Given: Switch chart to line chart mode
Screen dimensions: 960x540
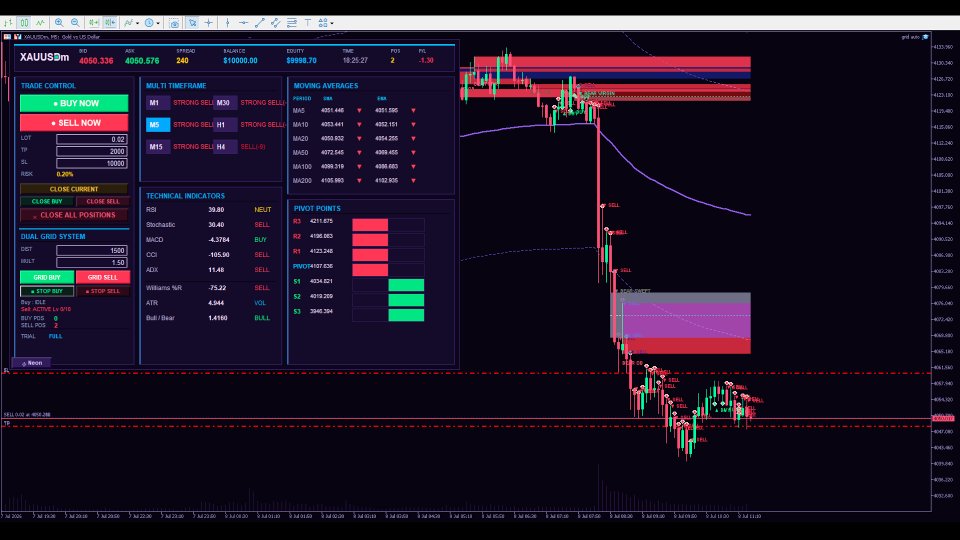Looking at the screenshot, I should click(40, 23).
